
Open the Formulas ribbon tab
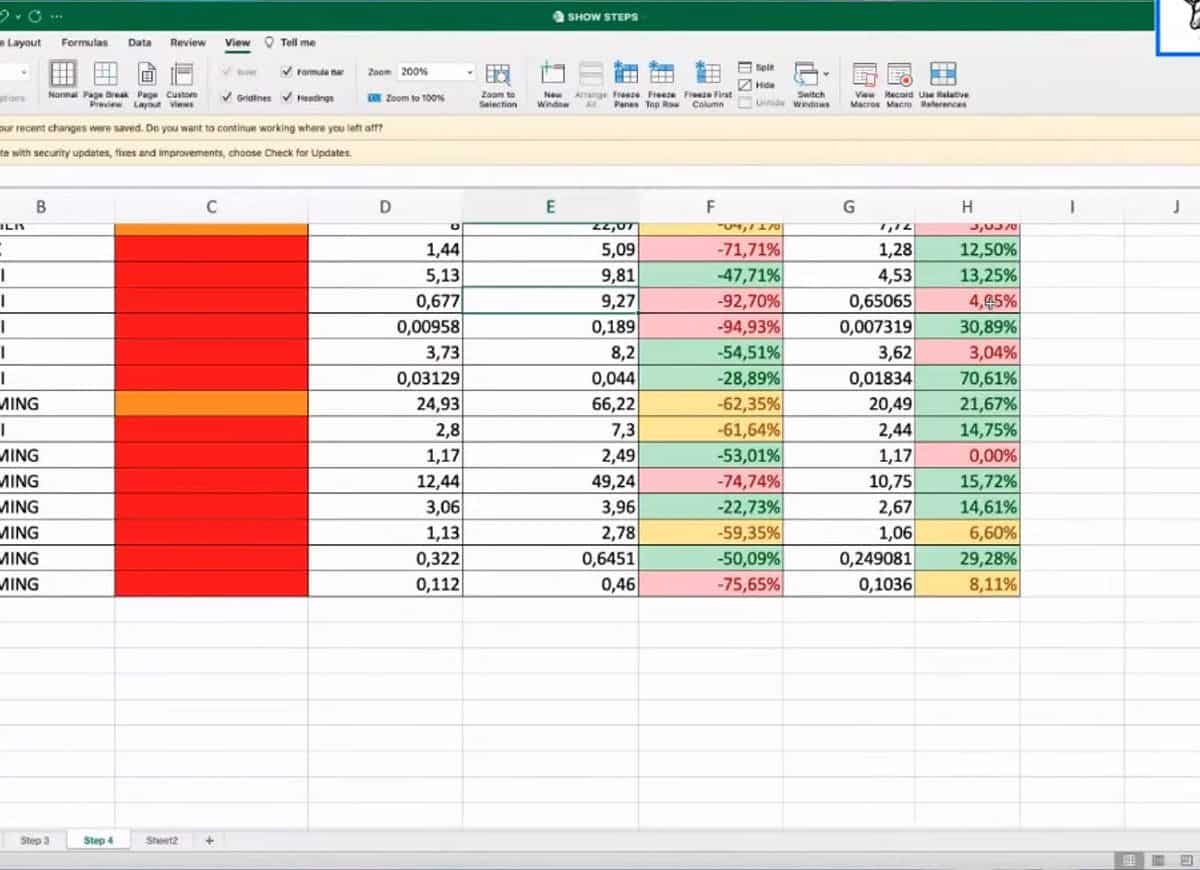(84, 43)
